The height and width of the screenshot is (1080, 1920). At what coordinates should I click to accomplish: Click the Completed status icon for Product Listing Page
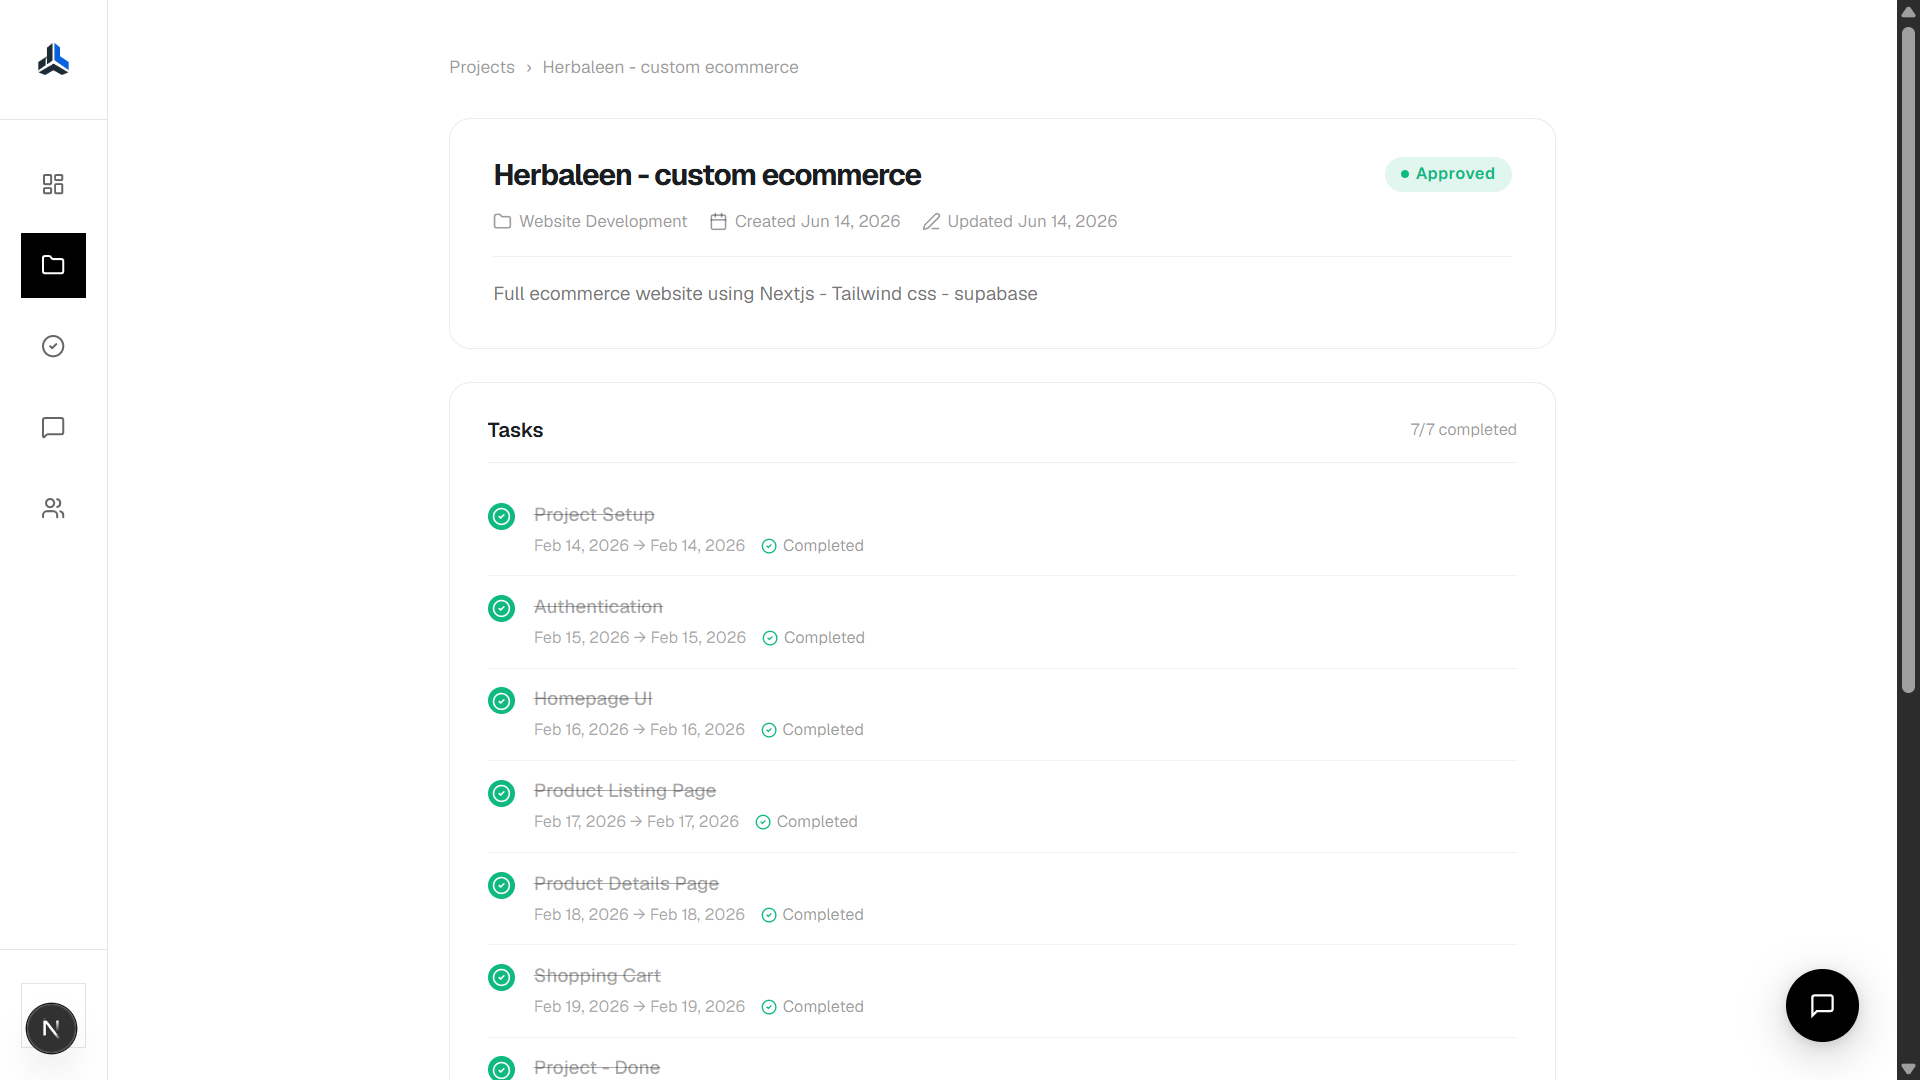point(763,822)
